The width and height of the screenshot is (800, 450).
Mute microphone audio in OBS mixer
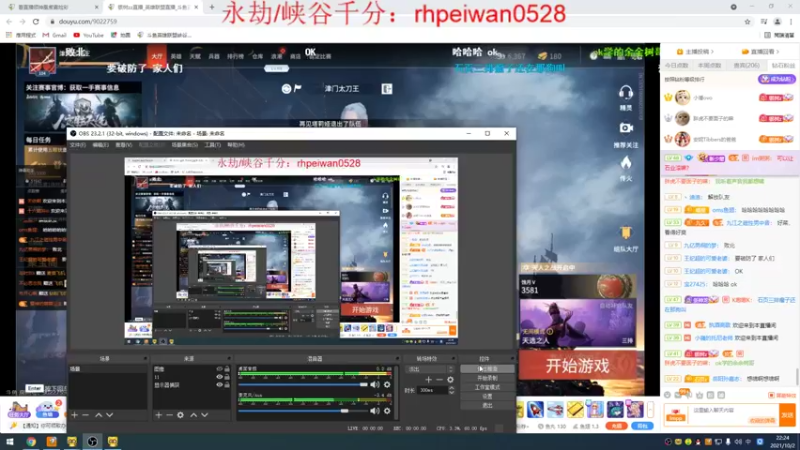(375, 411)
